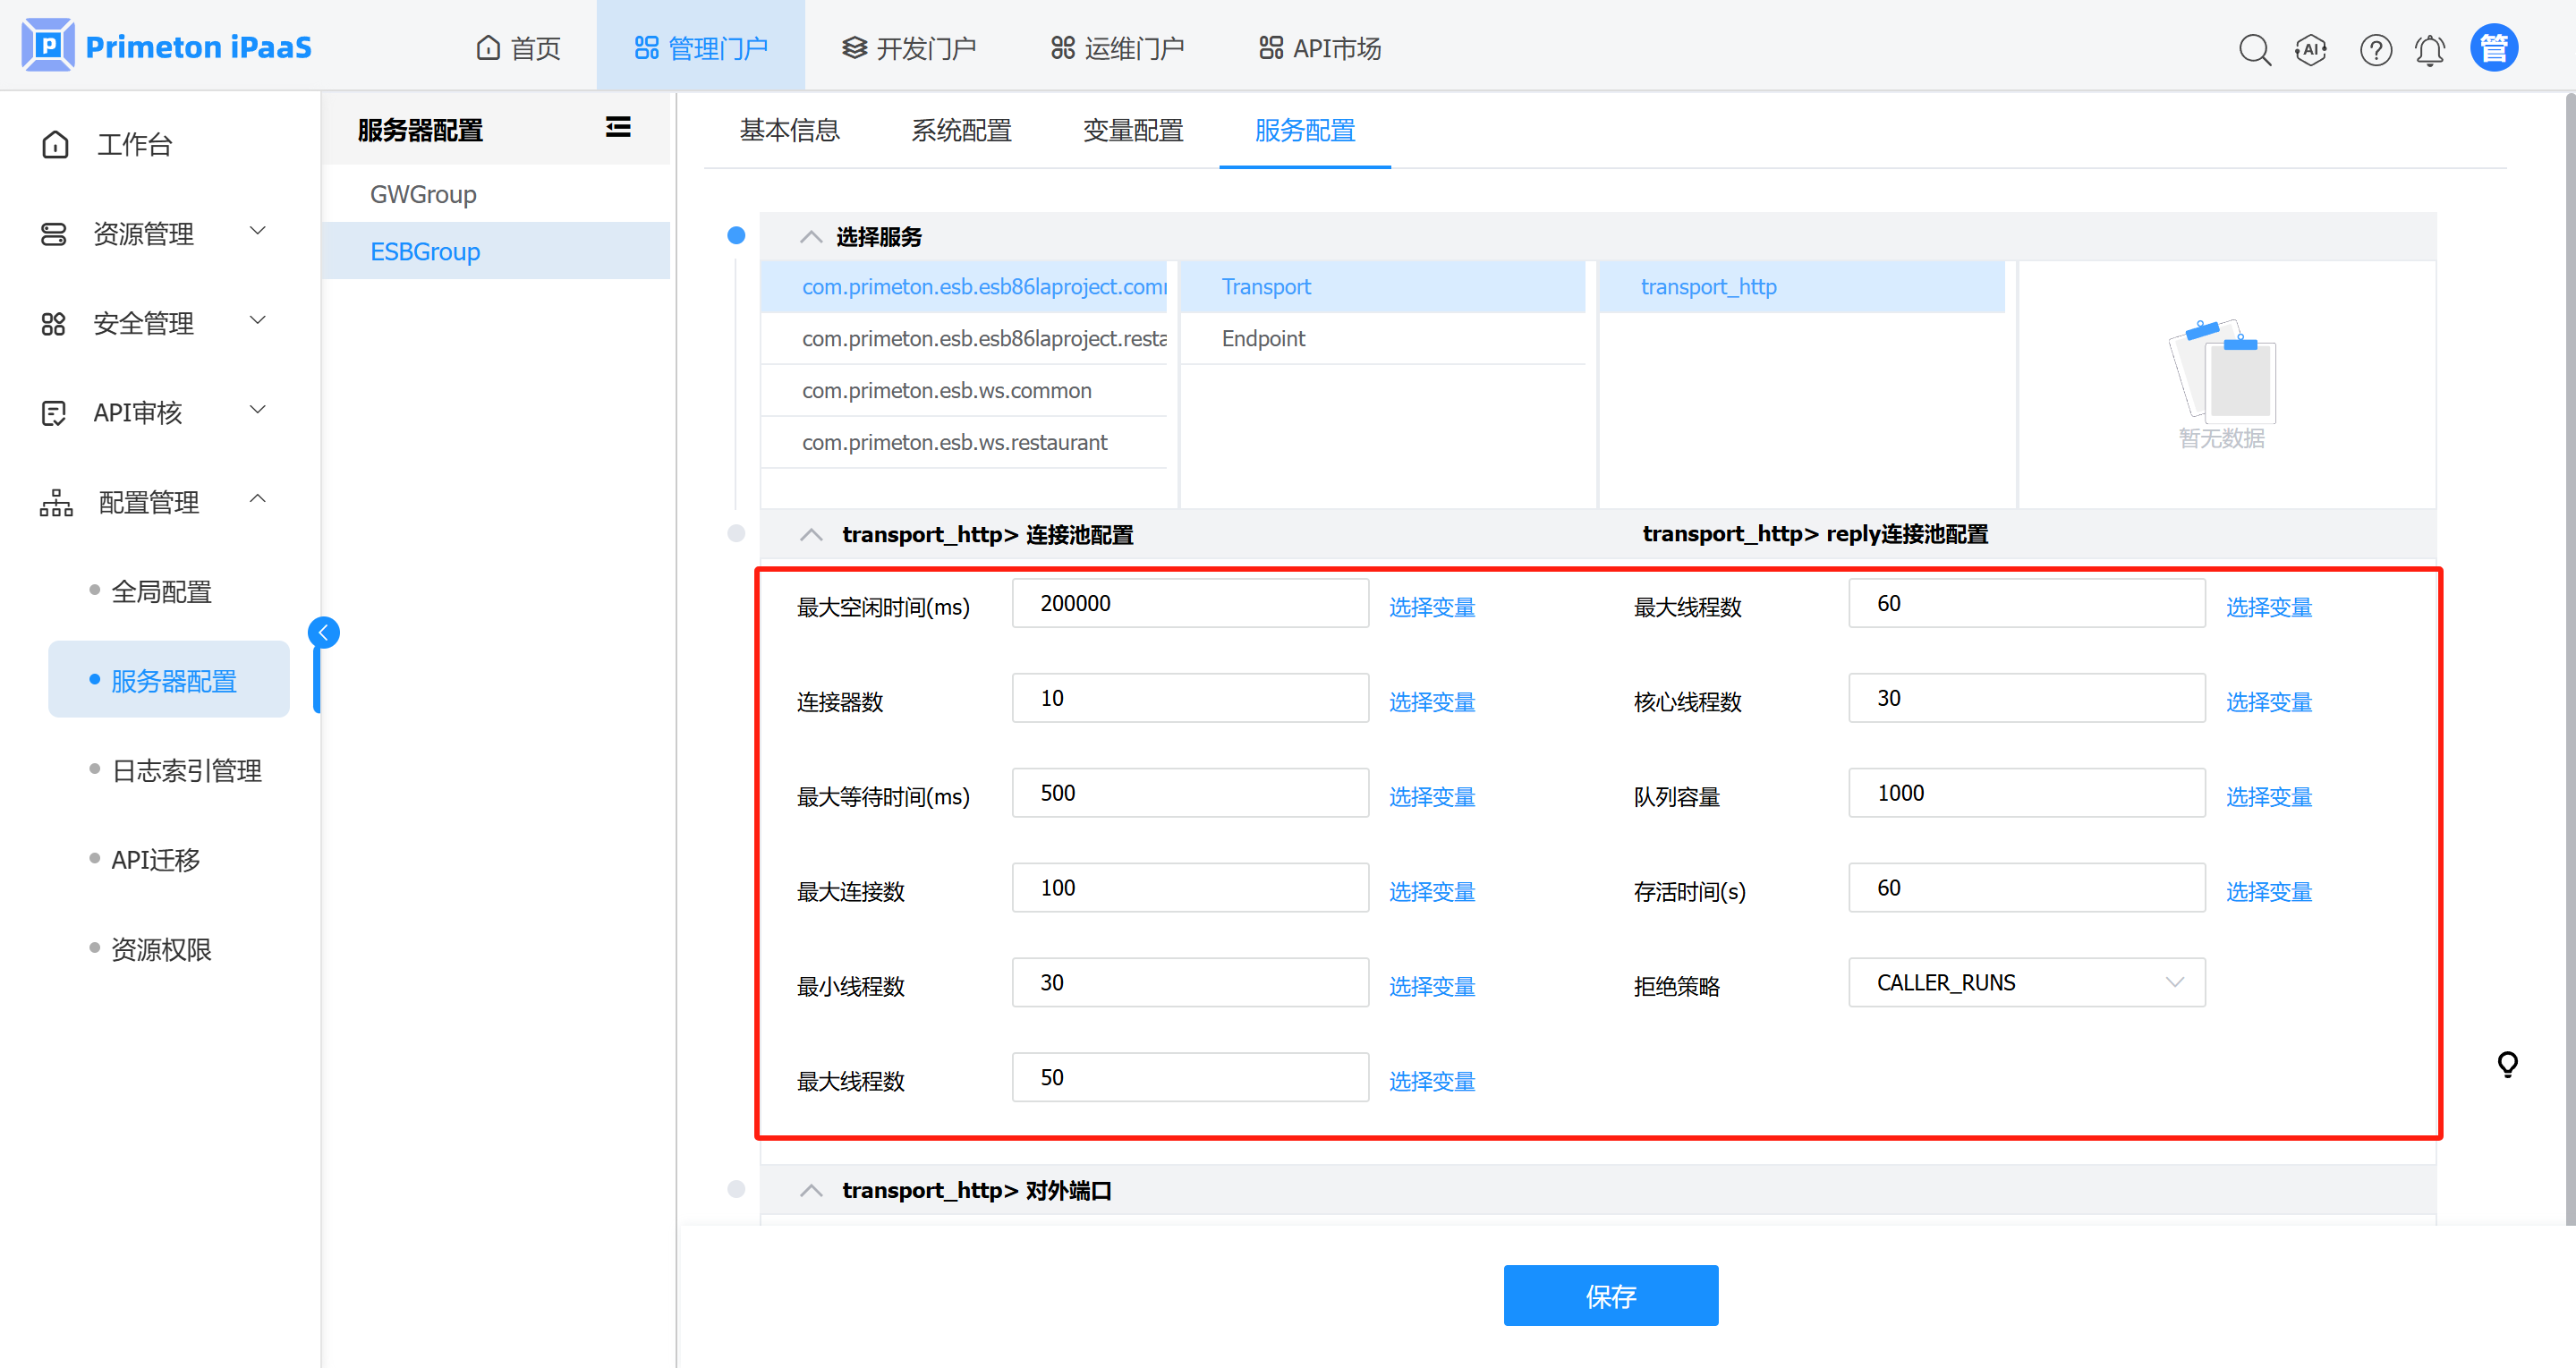Select the 选择服务 step indicator dot
Image resolution: width=2576 pixels, height=1368 pixels.
pos(736,235)
